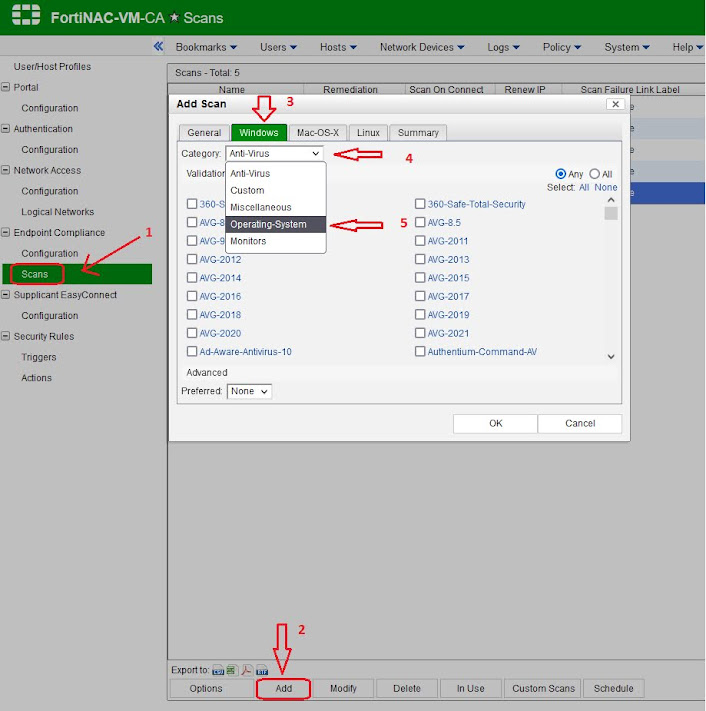Click Cancel in Add Scan dialog
The height and width of the screenshot is (711, 706).
pyautogui.click(x=580, y=423)
